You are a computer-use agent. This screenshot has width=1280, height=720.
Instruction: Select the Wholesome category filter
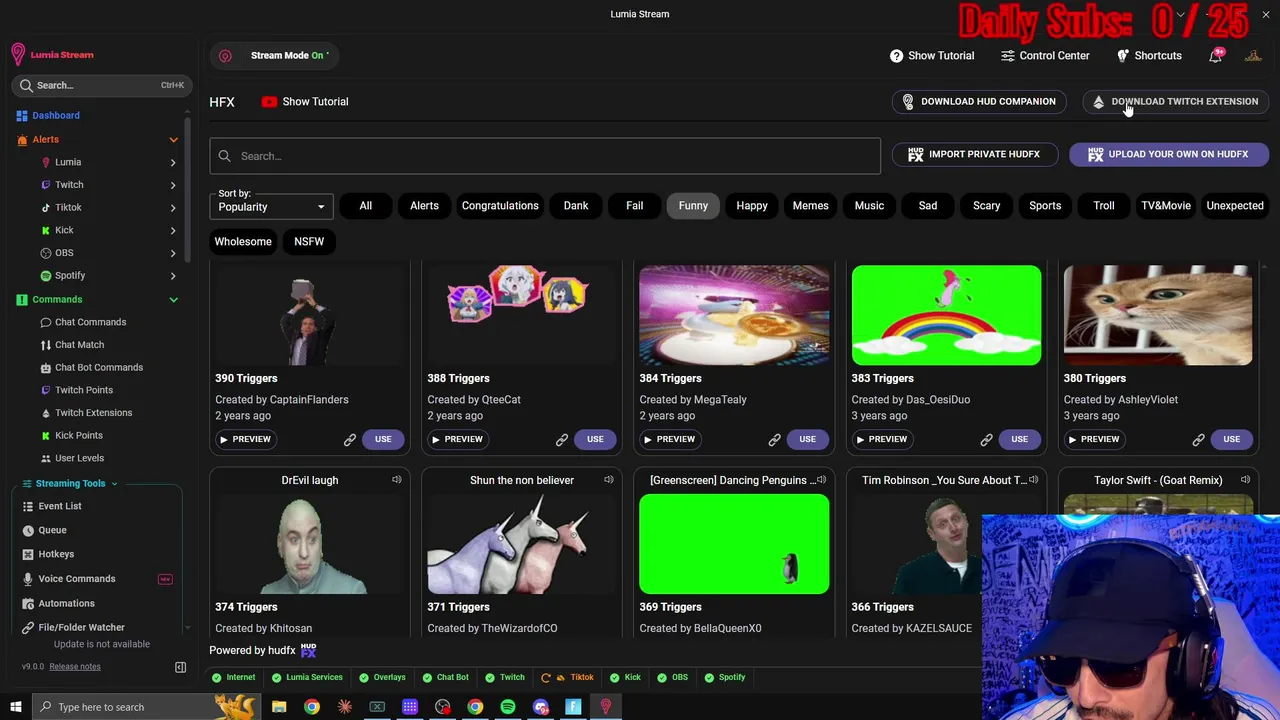tap(243, 242)
